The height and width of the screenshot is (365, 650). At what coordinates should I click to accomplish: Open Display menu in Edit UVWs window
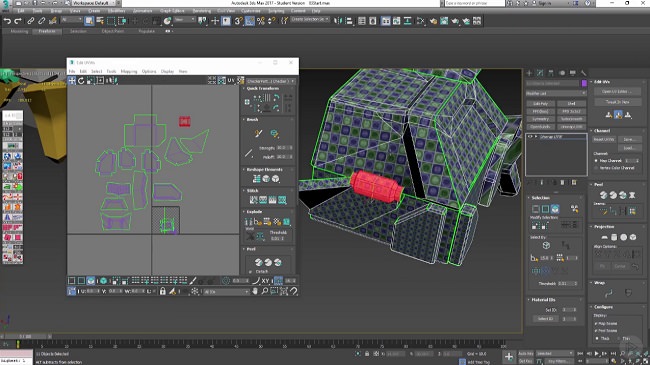[x=167, y=71]
